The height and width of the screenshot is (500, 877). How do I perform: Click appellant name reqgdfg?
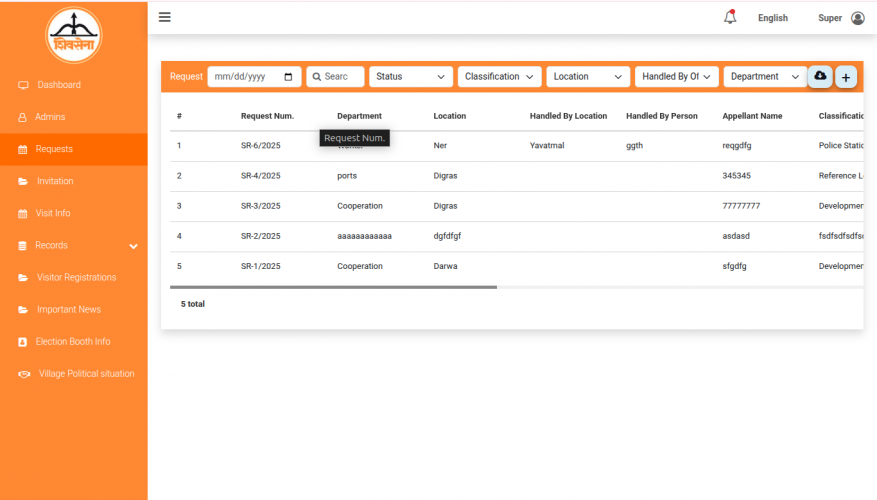737,145
